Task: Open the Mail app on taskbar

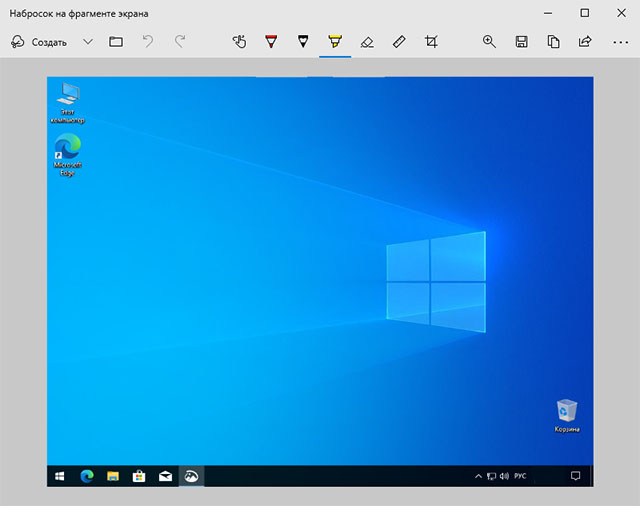Action: coord(165,476)
